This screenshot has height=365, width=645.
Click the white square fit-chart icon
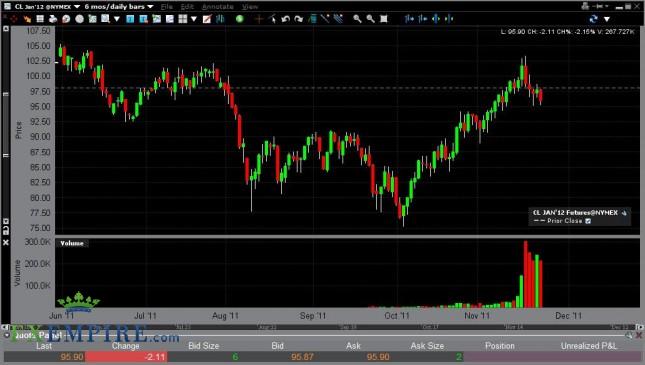pyautogui.click(x=384, y=19)
